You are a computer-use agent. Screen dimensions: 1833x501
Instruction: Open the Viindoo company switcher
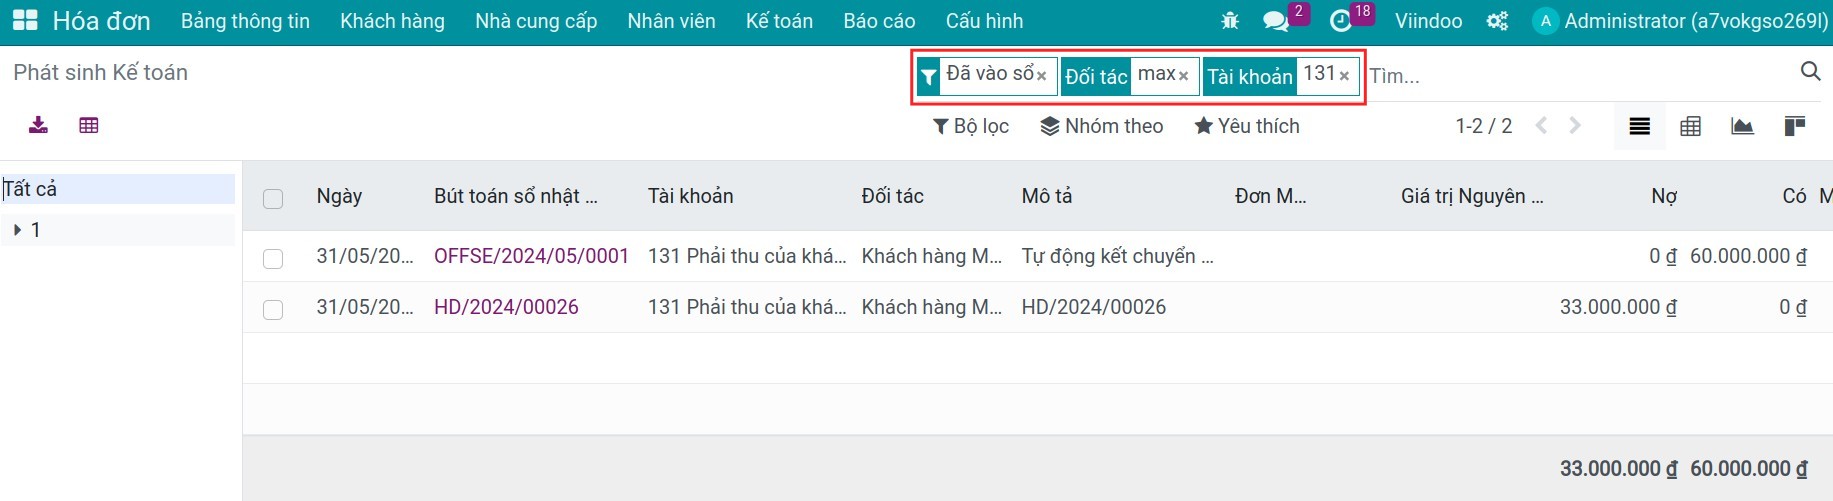pyautogui.click(x=1428, y=20)
